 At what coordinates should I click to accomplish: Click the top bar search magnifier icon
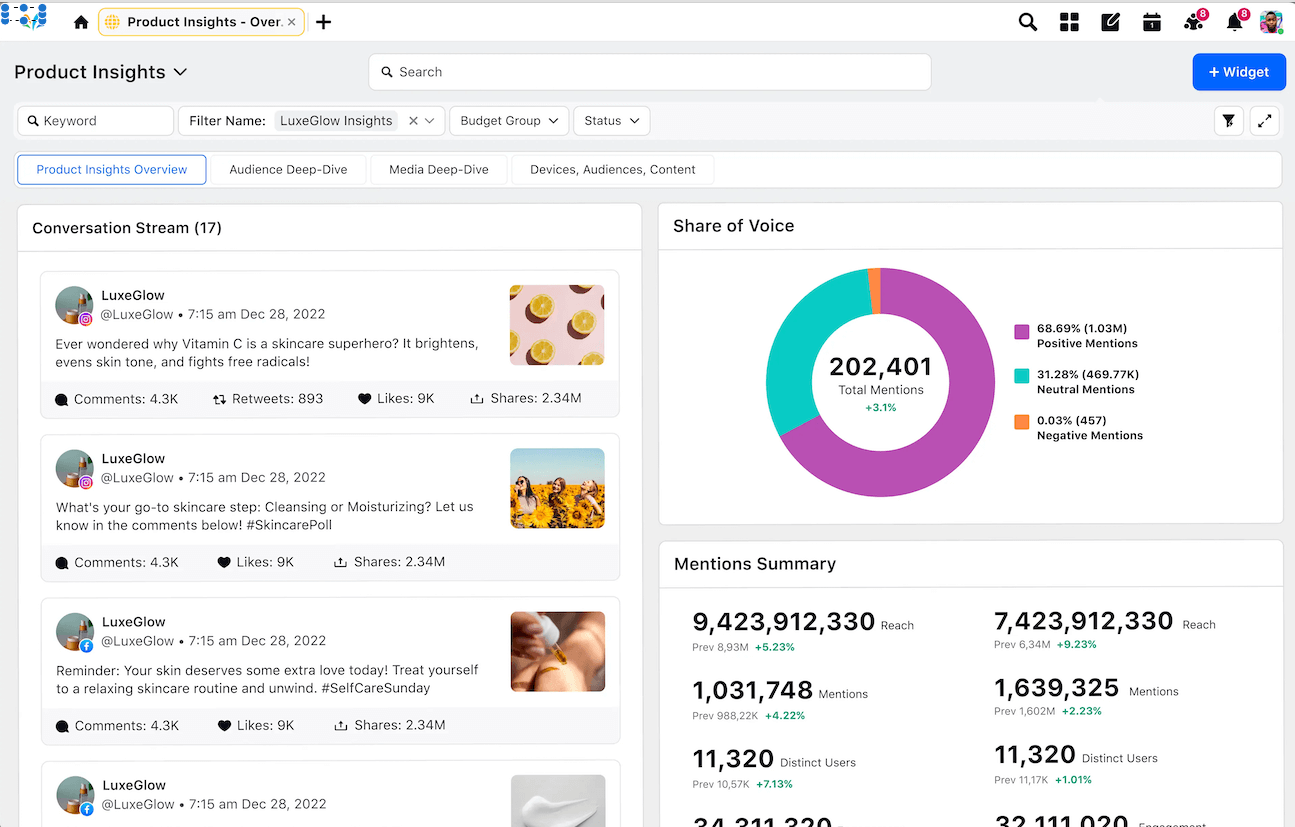pyautogui.click(x=1027, y=22)
